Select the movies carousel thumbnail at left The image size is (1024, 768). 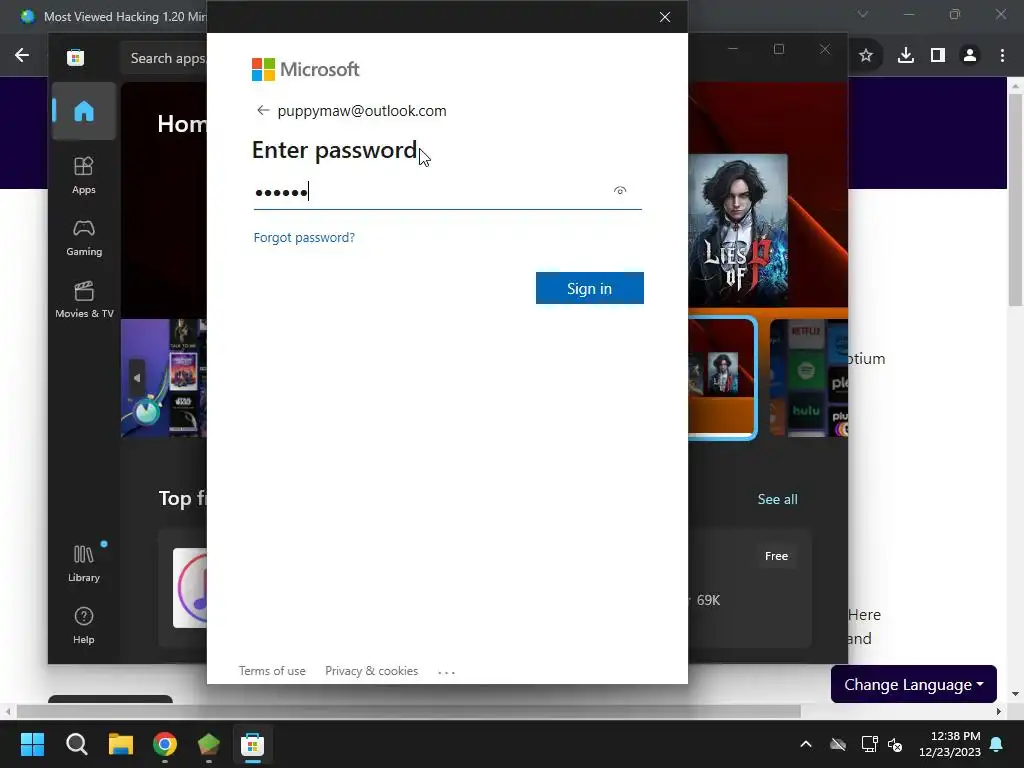(x=165, y=377)
